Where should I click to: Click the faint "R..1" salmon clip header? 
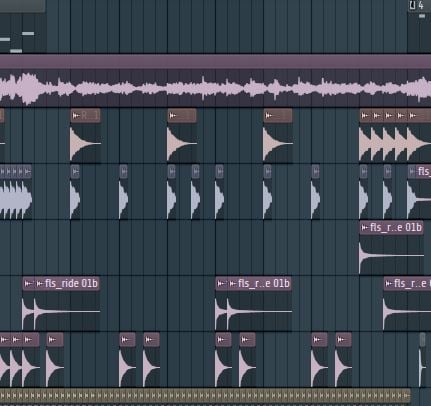click(x=85, y=116)
